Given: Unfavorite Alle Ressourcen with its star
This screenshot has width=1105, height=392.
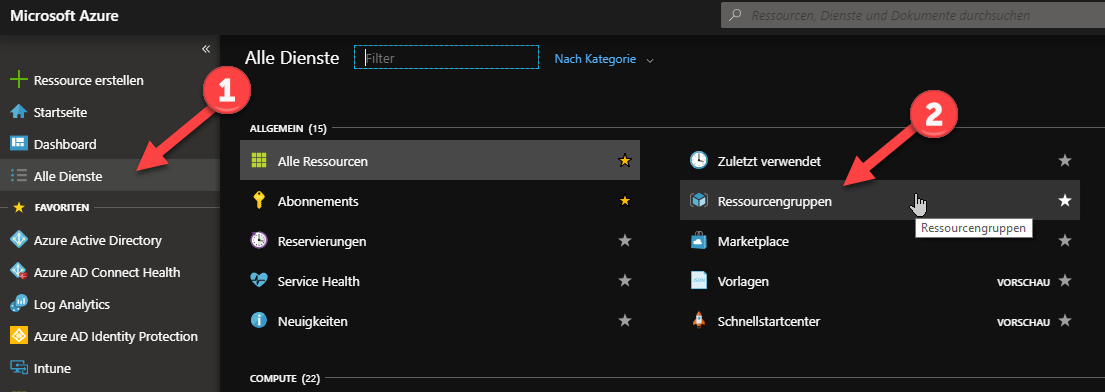Looking at the screenshot, I should pyautogui.click(x=624, y=161).
